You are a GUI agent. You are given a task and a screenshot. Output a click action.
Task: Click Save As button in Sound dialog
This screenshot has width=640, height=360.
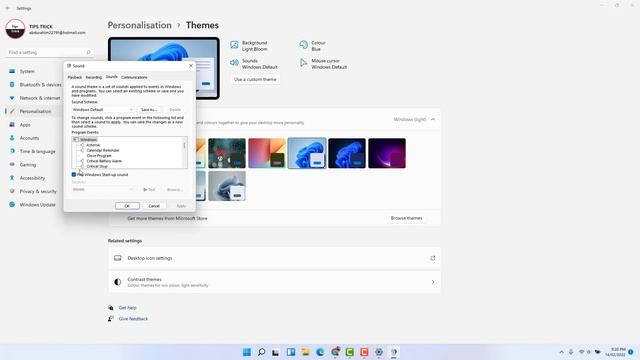tap(149, 110)
